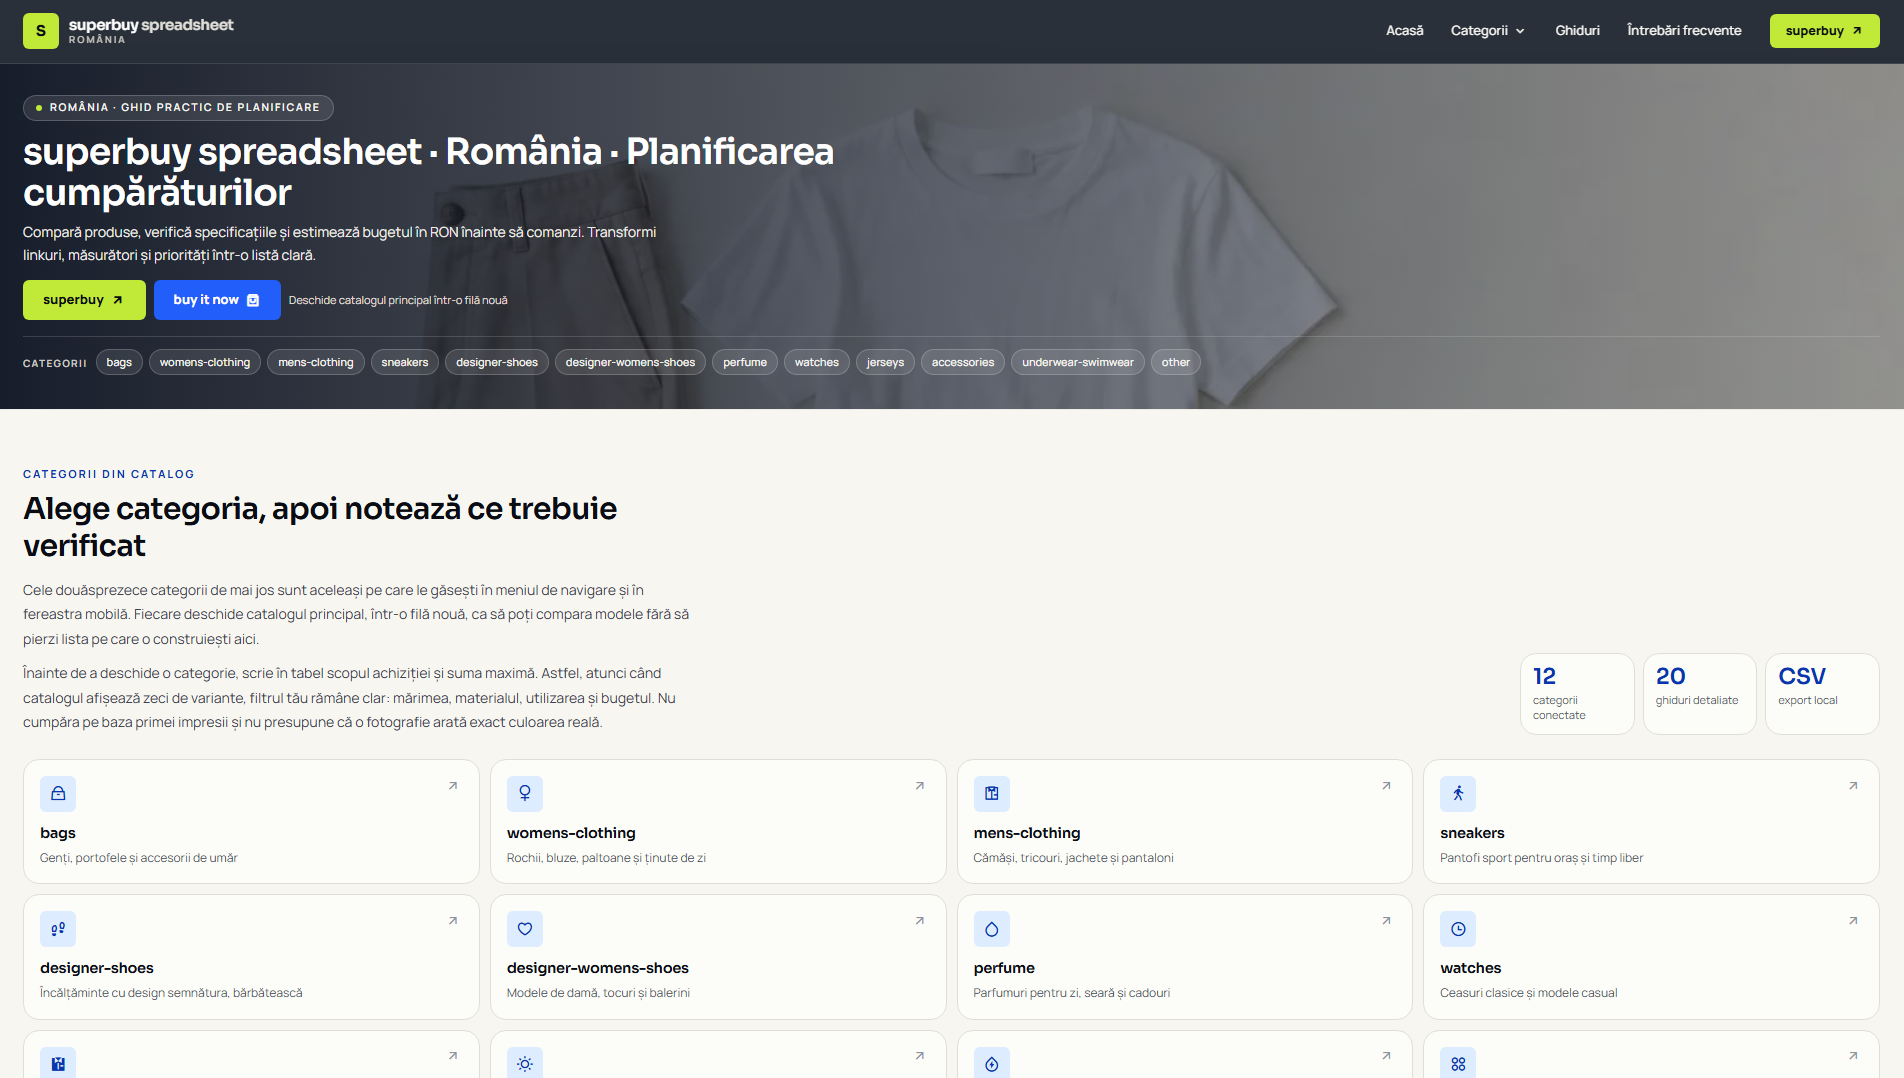Open Ghiduri navigation item
This screenshot has height=1078, width=1904.
tap(1577, 31)
